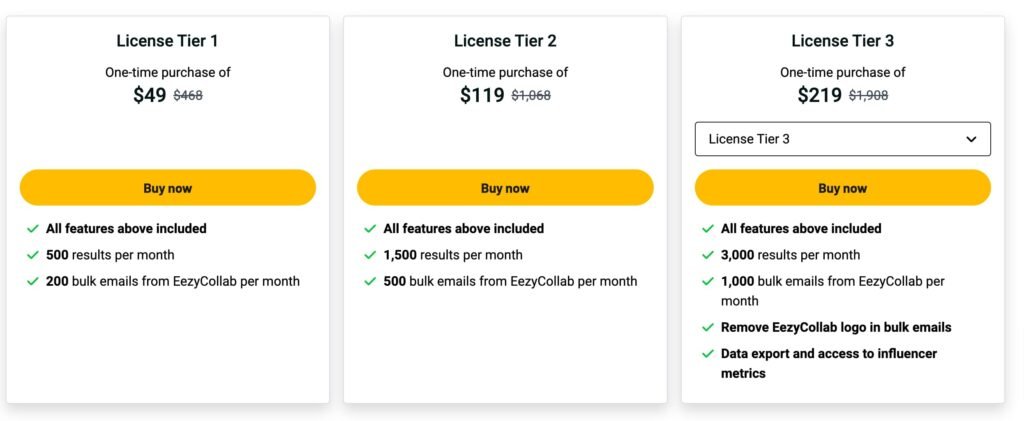Screen dimensions: 1024x421
Task: Click checkmark beside 3,000 results per month
Action: click(708, 255)
